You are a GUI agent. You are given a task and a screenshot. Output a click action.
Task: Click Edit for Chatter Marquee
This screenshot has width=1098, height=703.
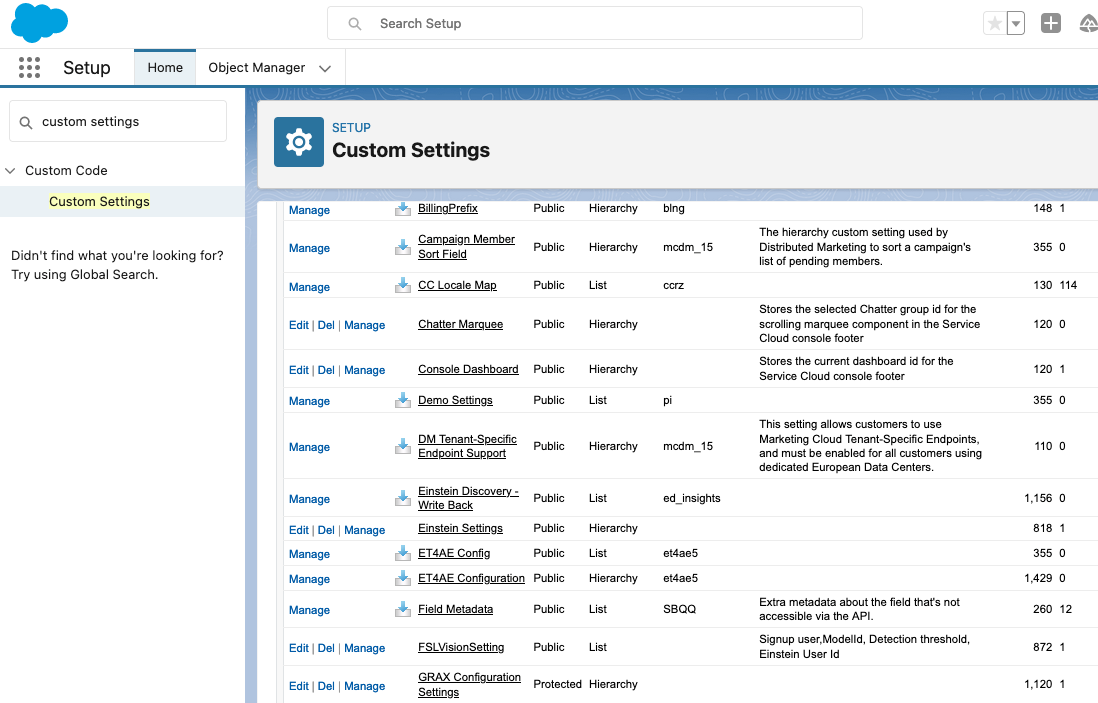point(298,325)
